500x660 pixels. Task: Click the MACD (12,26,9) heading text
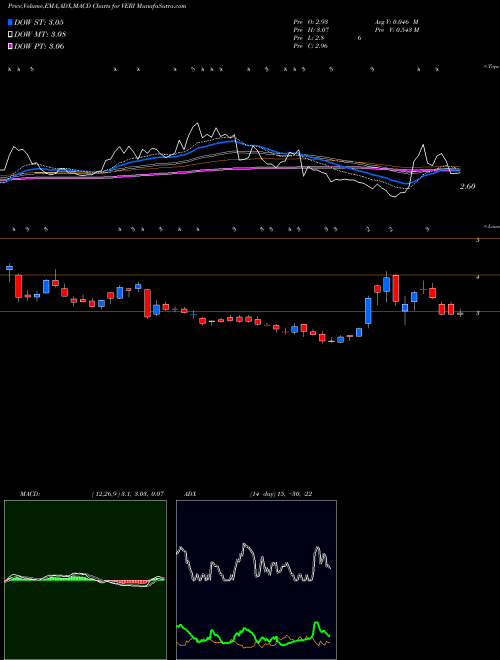click(x=91, y=494)
